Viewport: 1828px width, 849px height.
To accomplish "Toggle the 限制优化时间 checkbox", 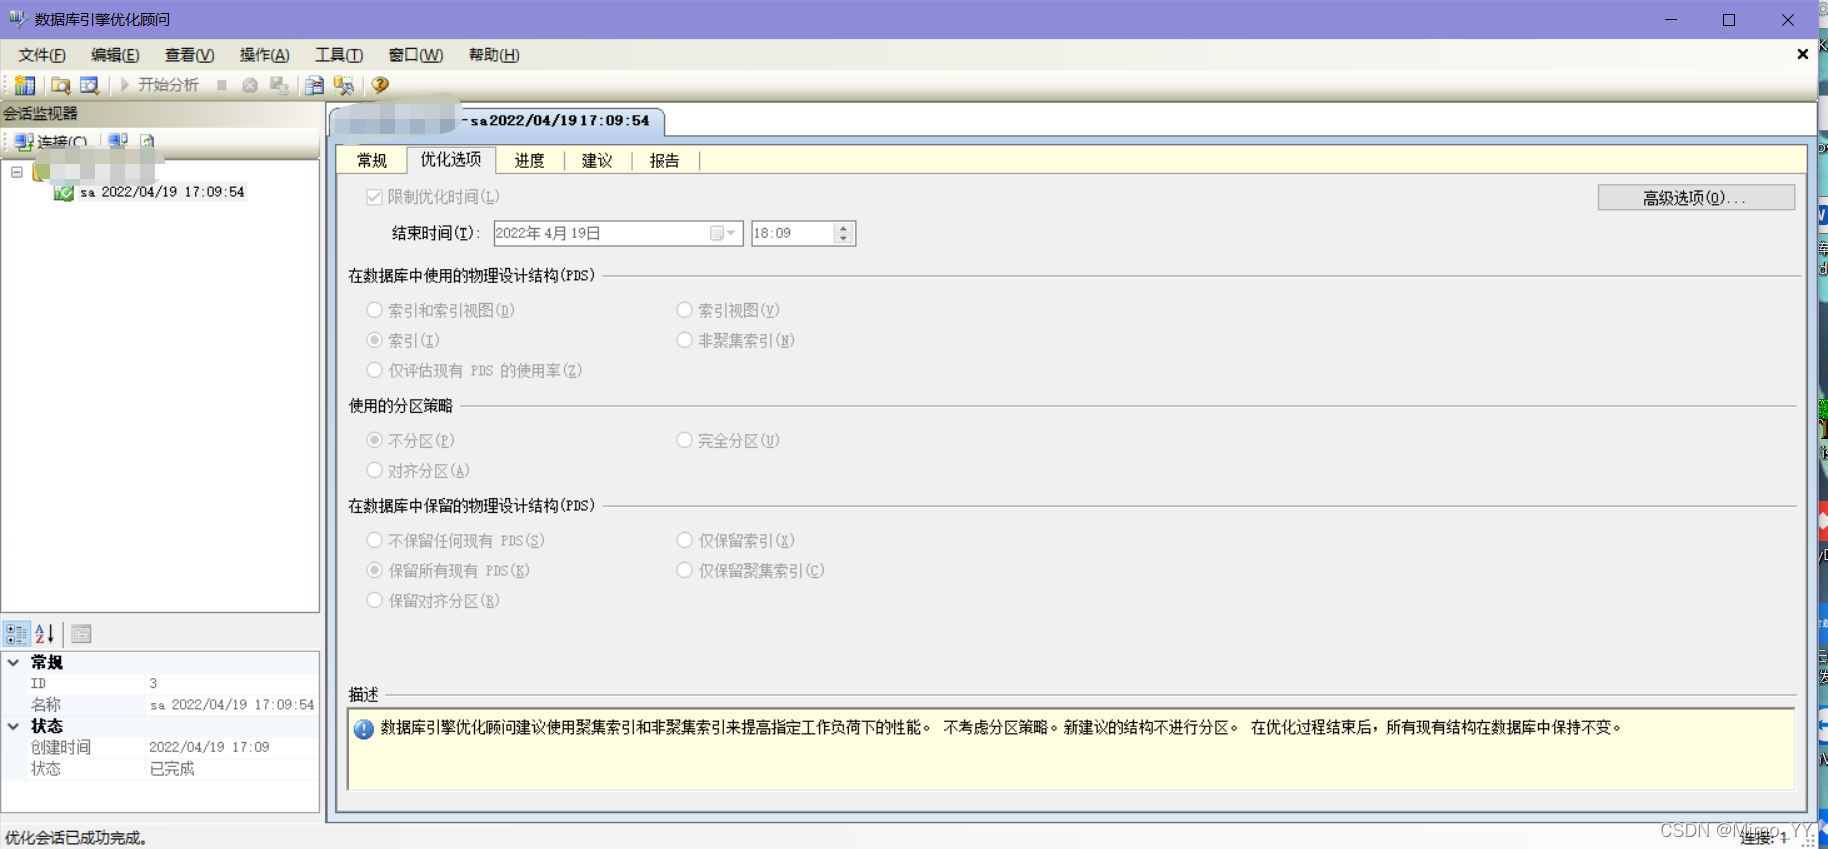I will point(374,197).
